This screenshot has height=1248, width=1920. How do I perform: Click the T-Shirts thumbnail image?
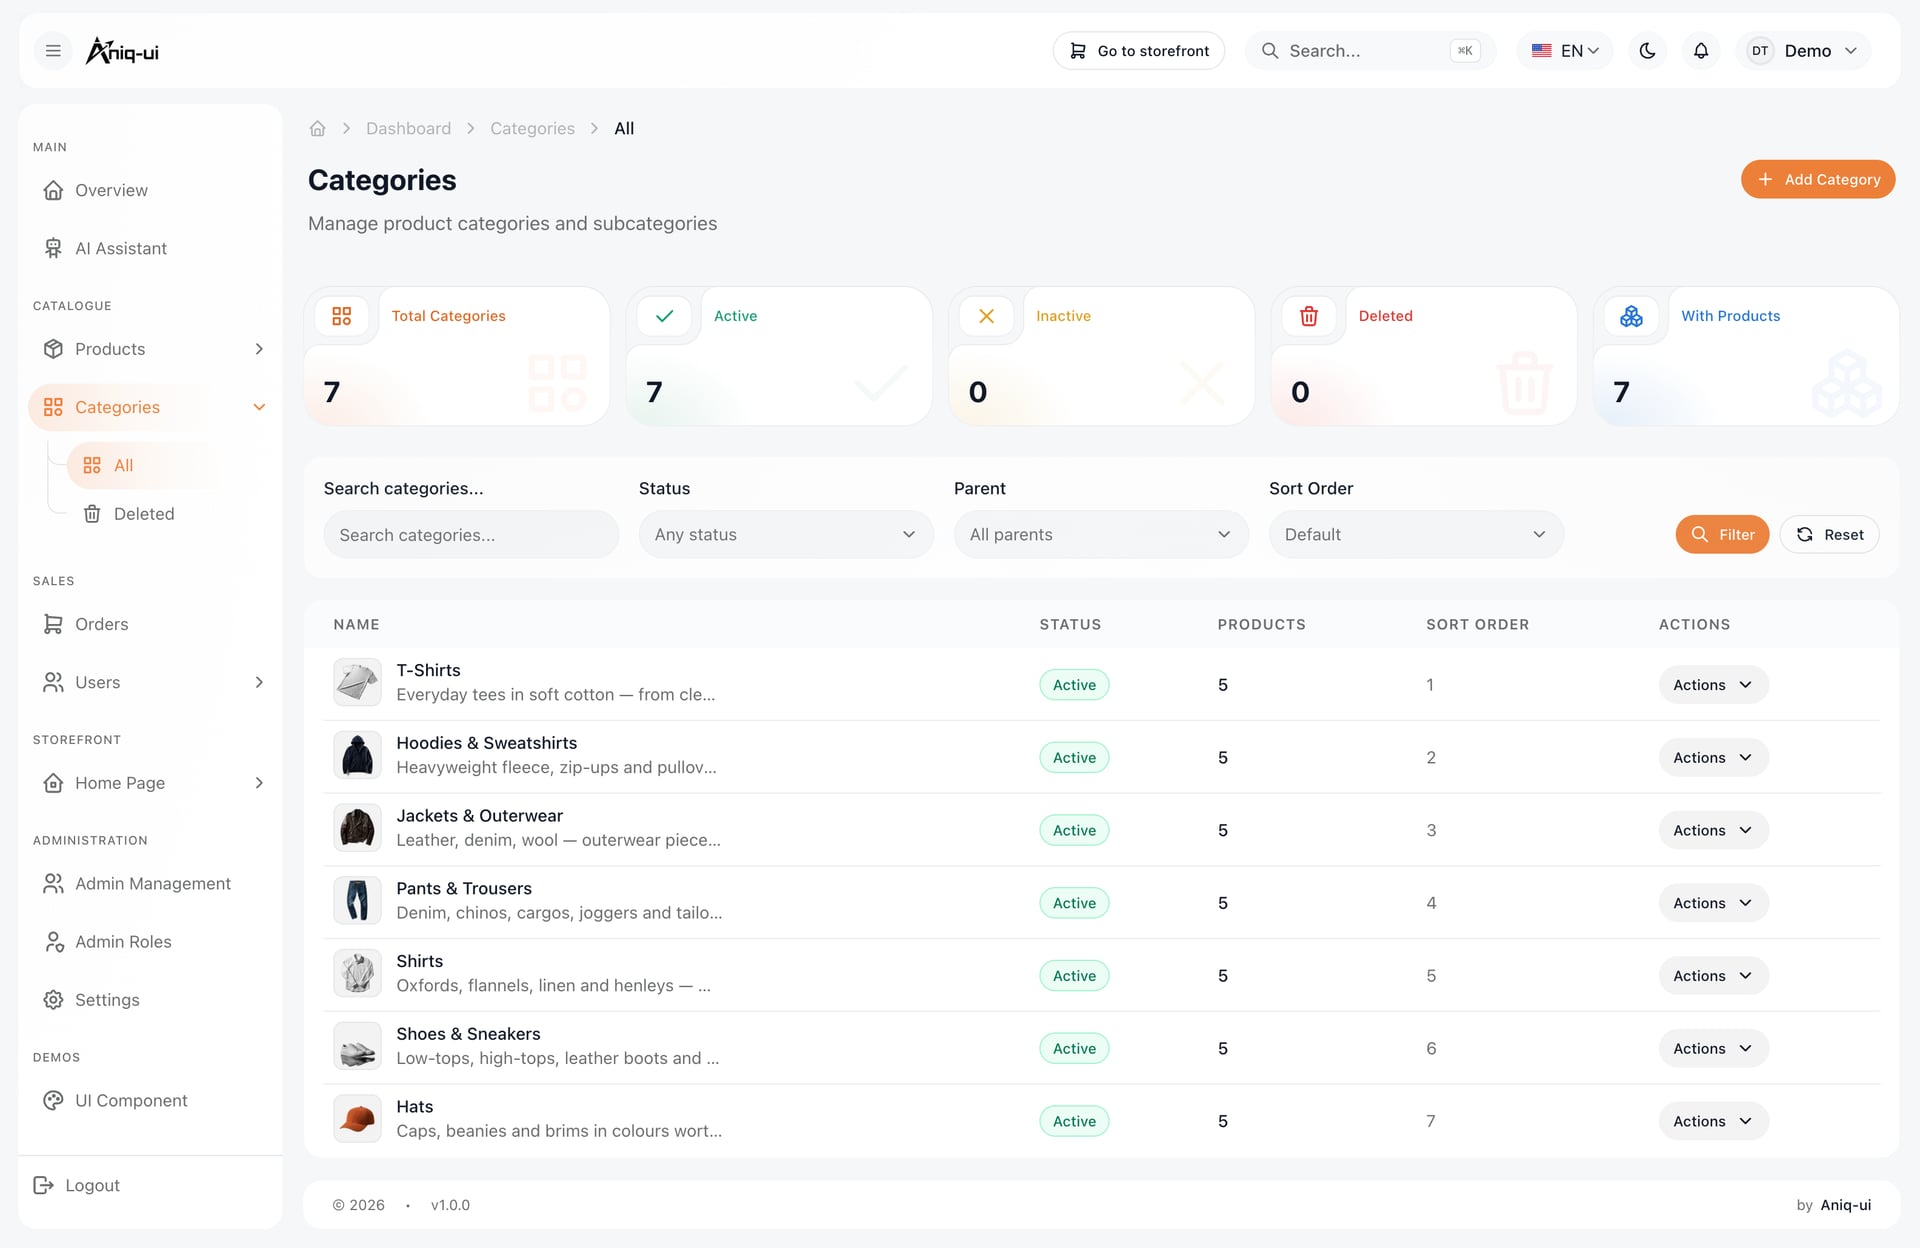click(x=357, y=684)
